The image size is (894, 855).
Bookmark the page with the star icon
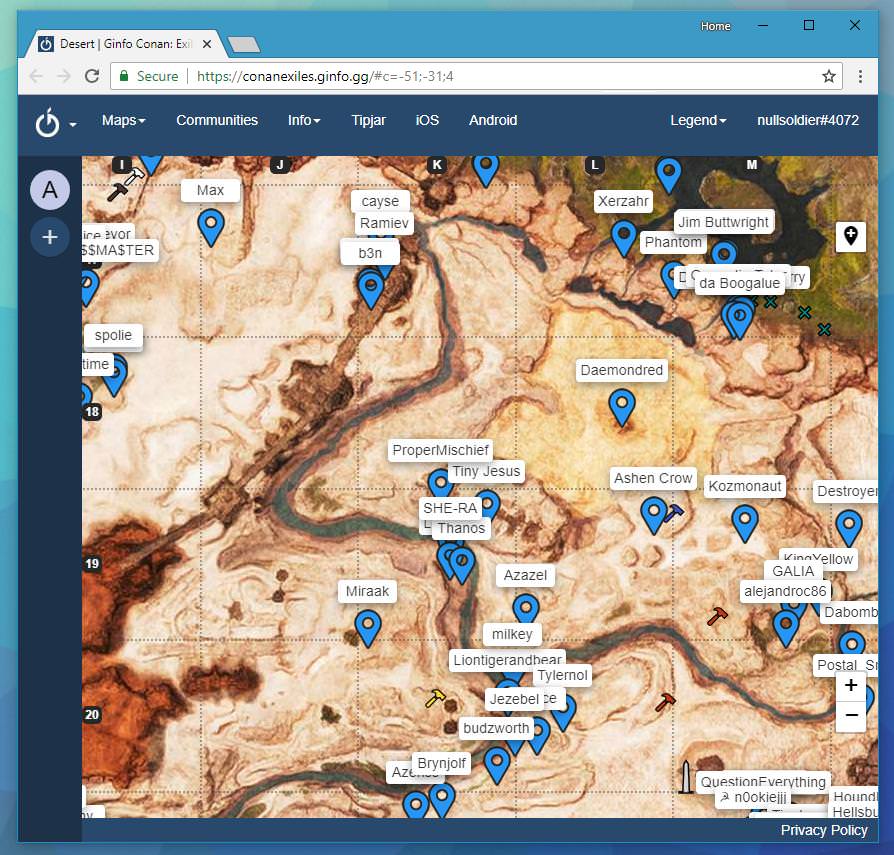click(829, 76)
